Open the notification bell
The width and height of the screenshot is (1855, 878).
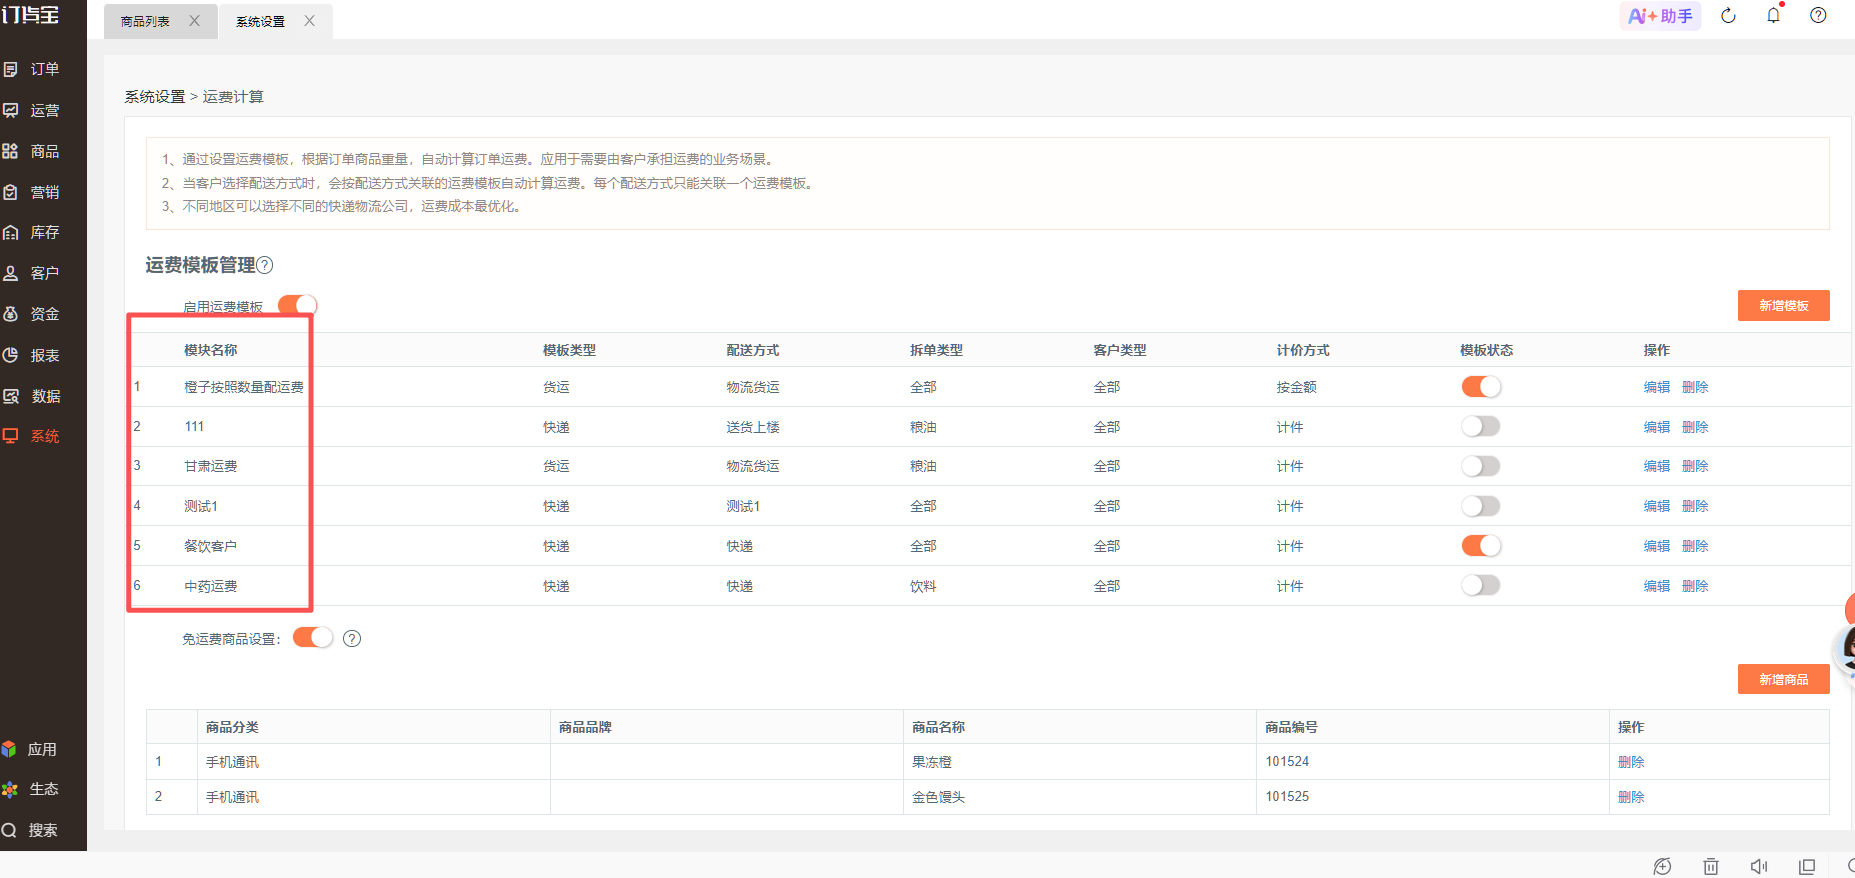pos(1773,16)
